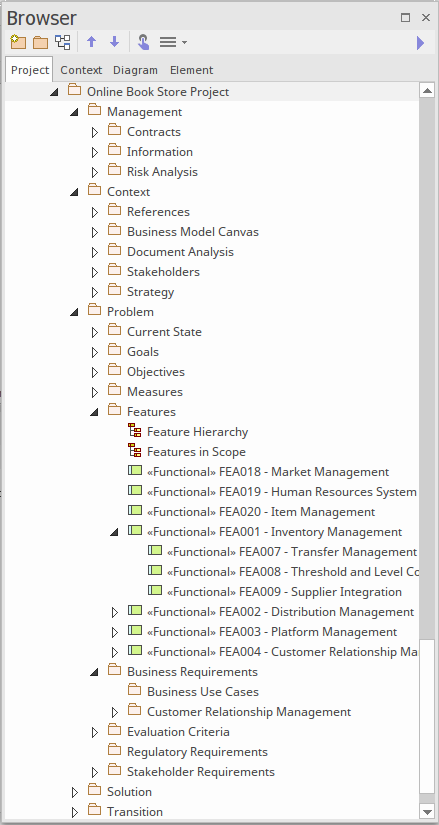
Task: Click the Goals folder icon
Action: [x=114, y=350]
